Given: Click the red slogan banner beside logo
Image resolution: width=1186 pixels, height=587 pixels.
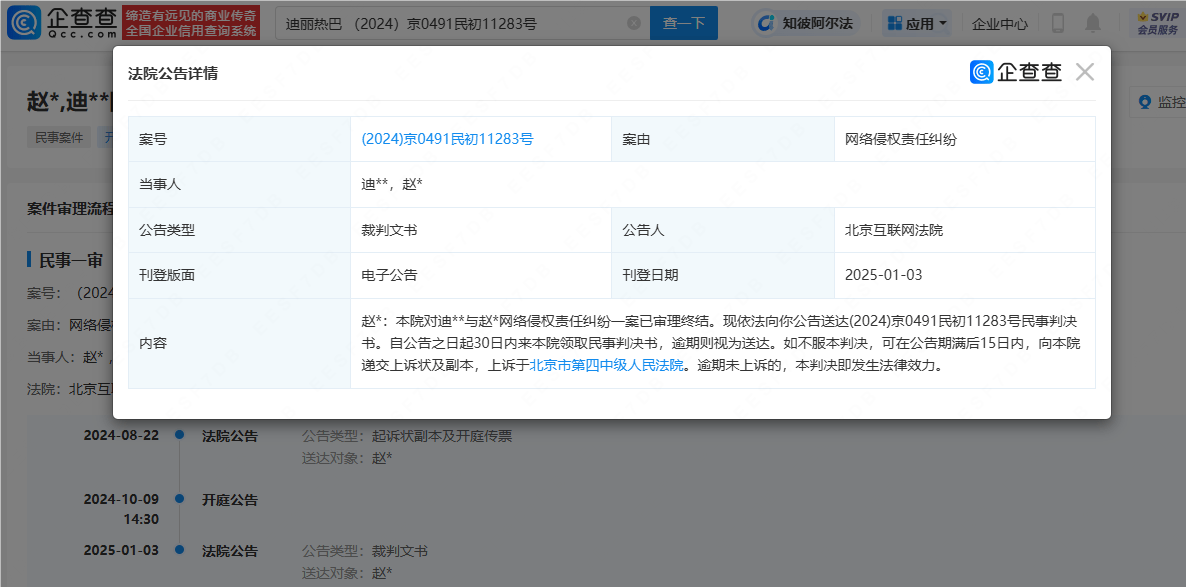Looking at the screenshot, I should point(191,23).
